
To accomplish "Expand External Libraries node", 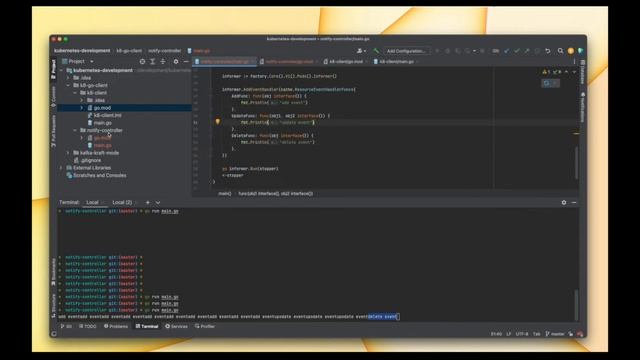I will [61, 168].
